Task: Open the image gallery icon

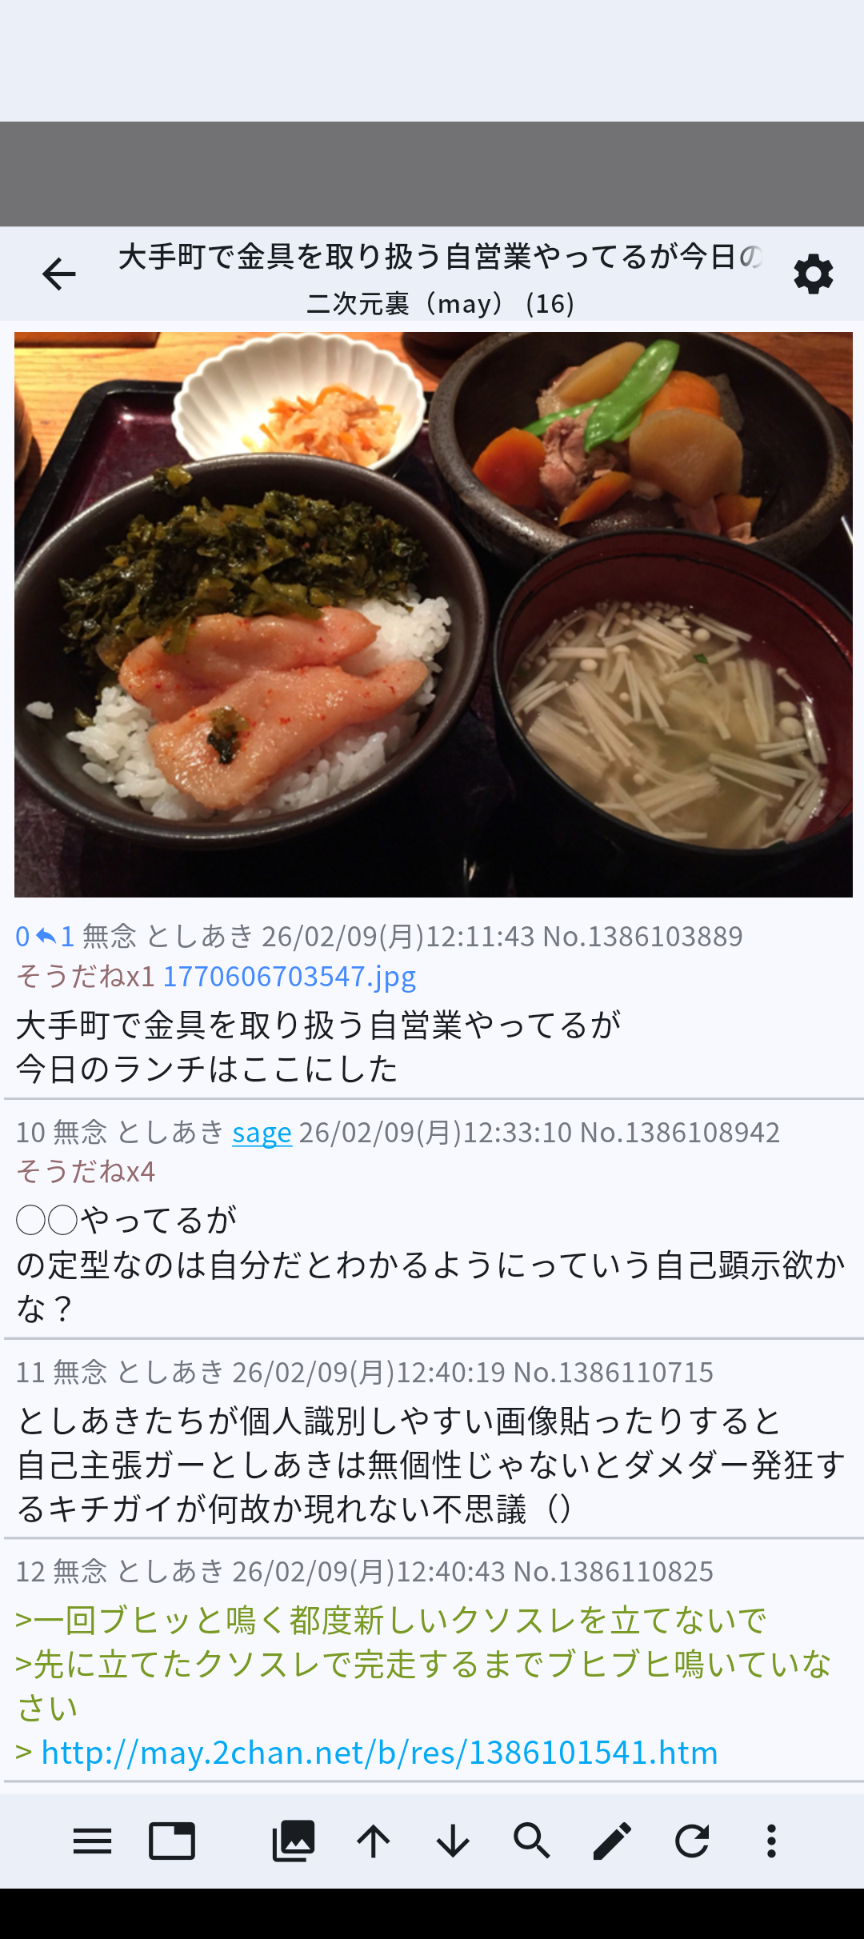Action: (293, 1841)
